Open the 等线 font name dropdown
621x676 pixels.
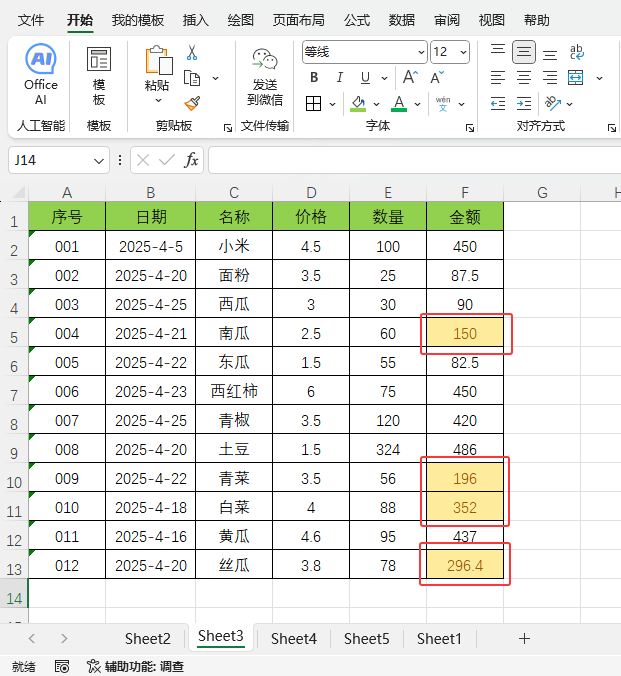pyautogui.click(x=421, y=53)
